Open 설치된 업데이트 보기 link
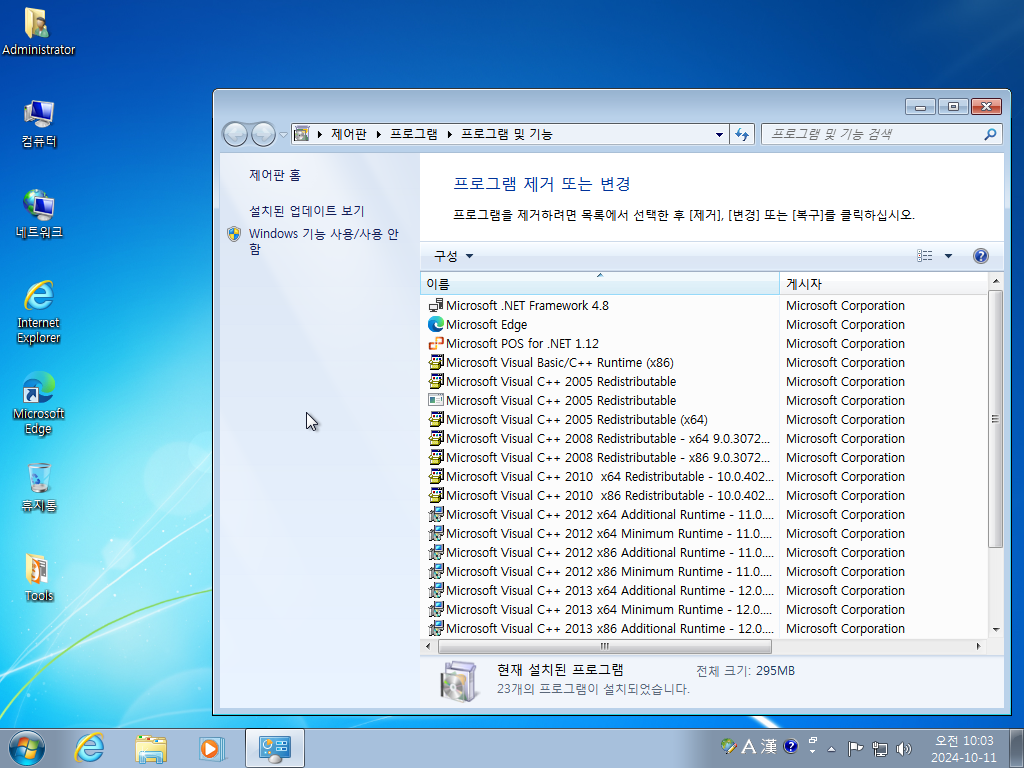 click(x=306, y=211)
